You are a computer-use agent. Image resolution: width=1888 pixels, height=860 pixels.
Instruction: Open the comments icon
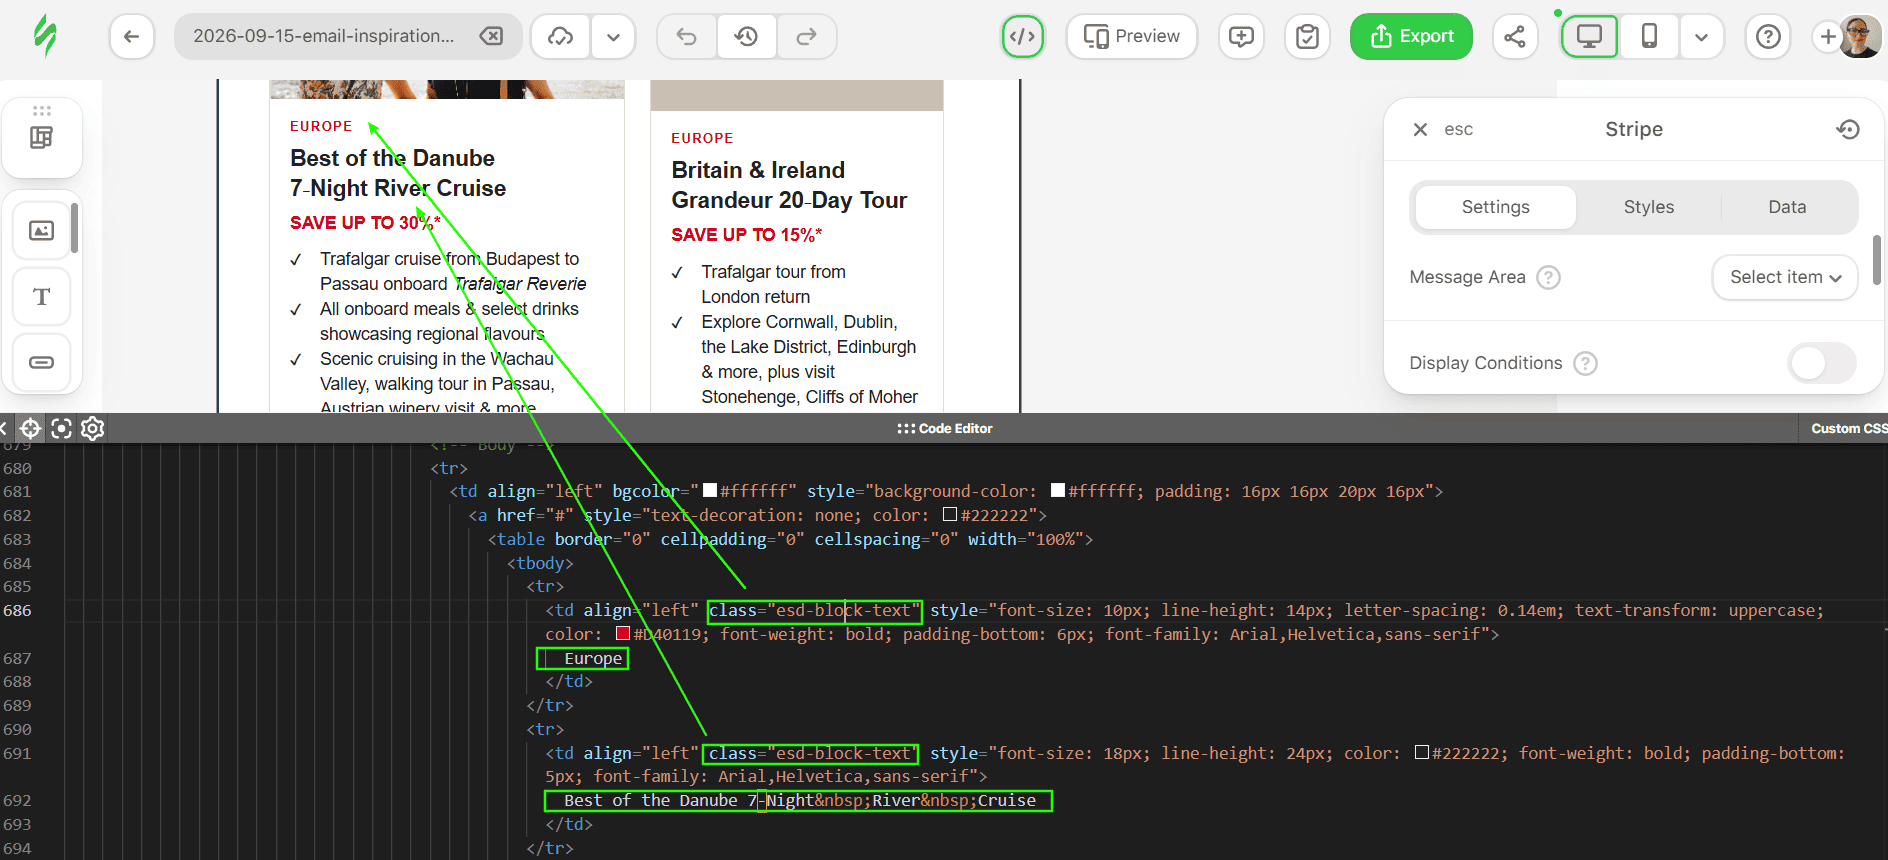[1241, 37]
